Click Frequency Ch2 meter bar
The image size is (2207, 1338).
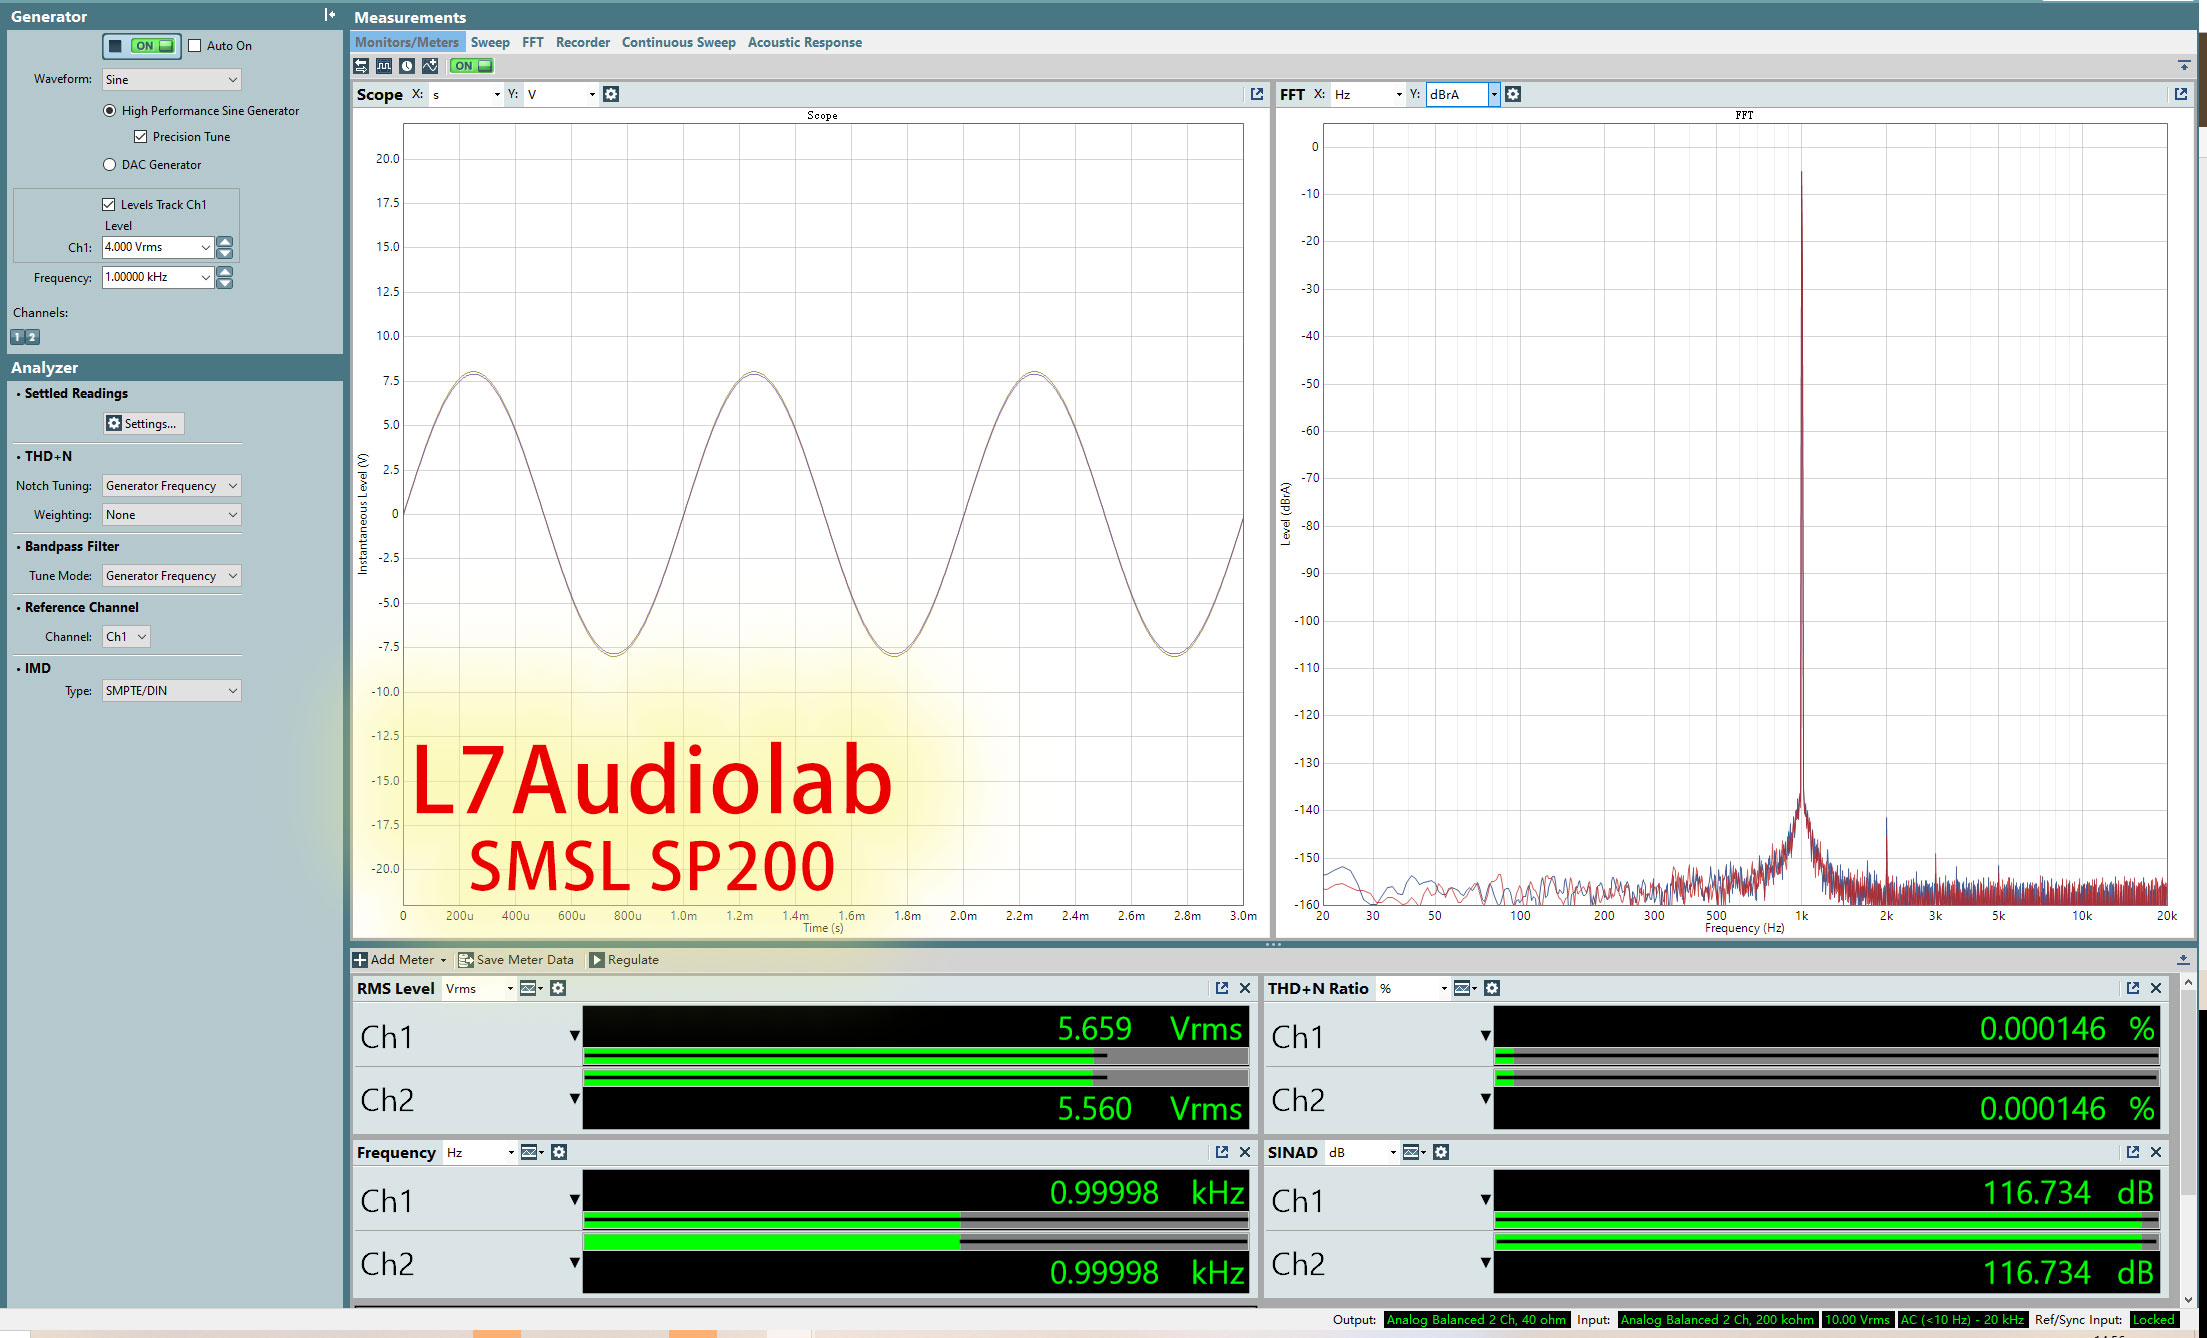pyautogui.click(x=915, y=1242)
